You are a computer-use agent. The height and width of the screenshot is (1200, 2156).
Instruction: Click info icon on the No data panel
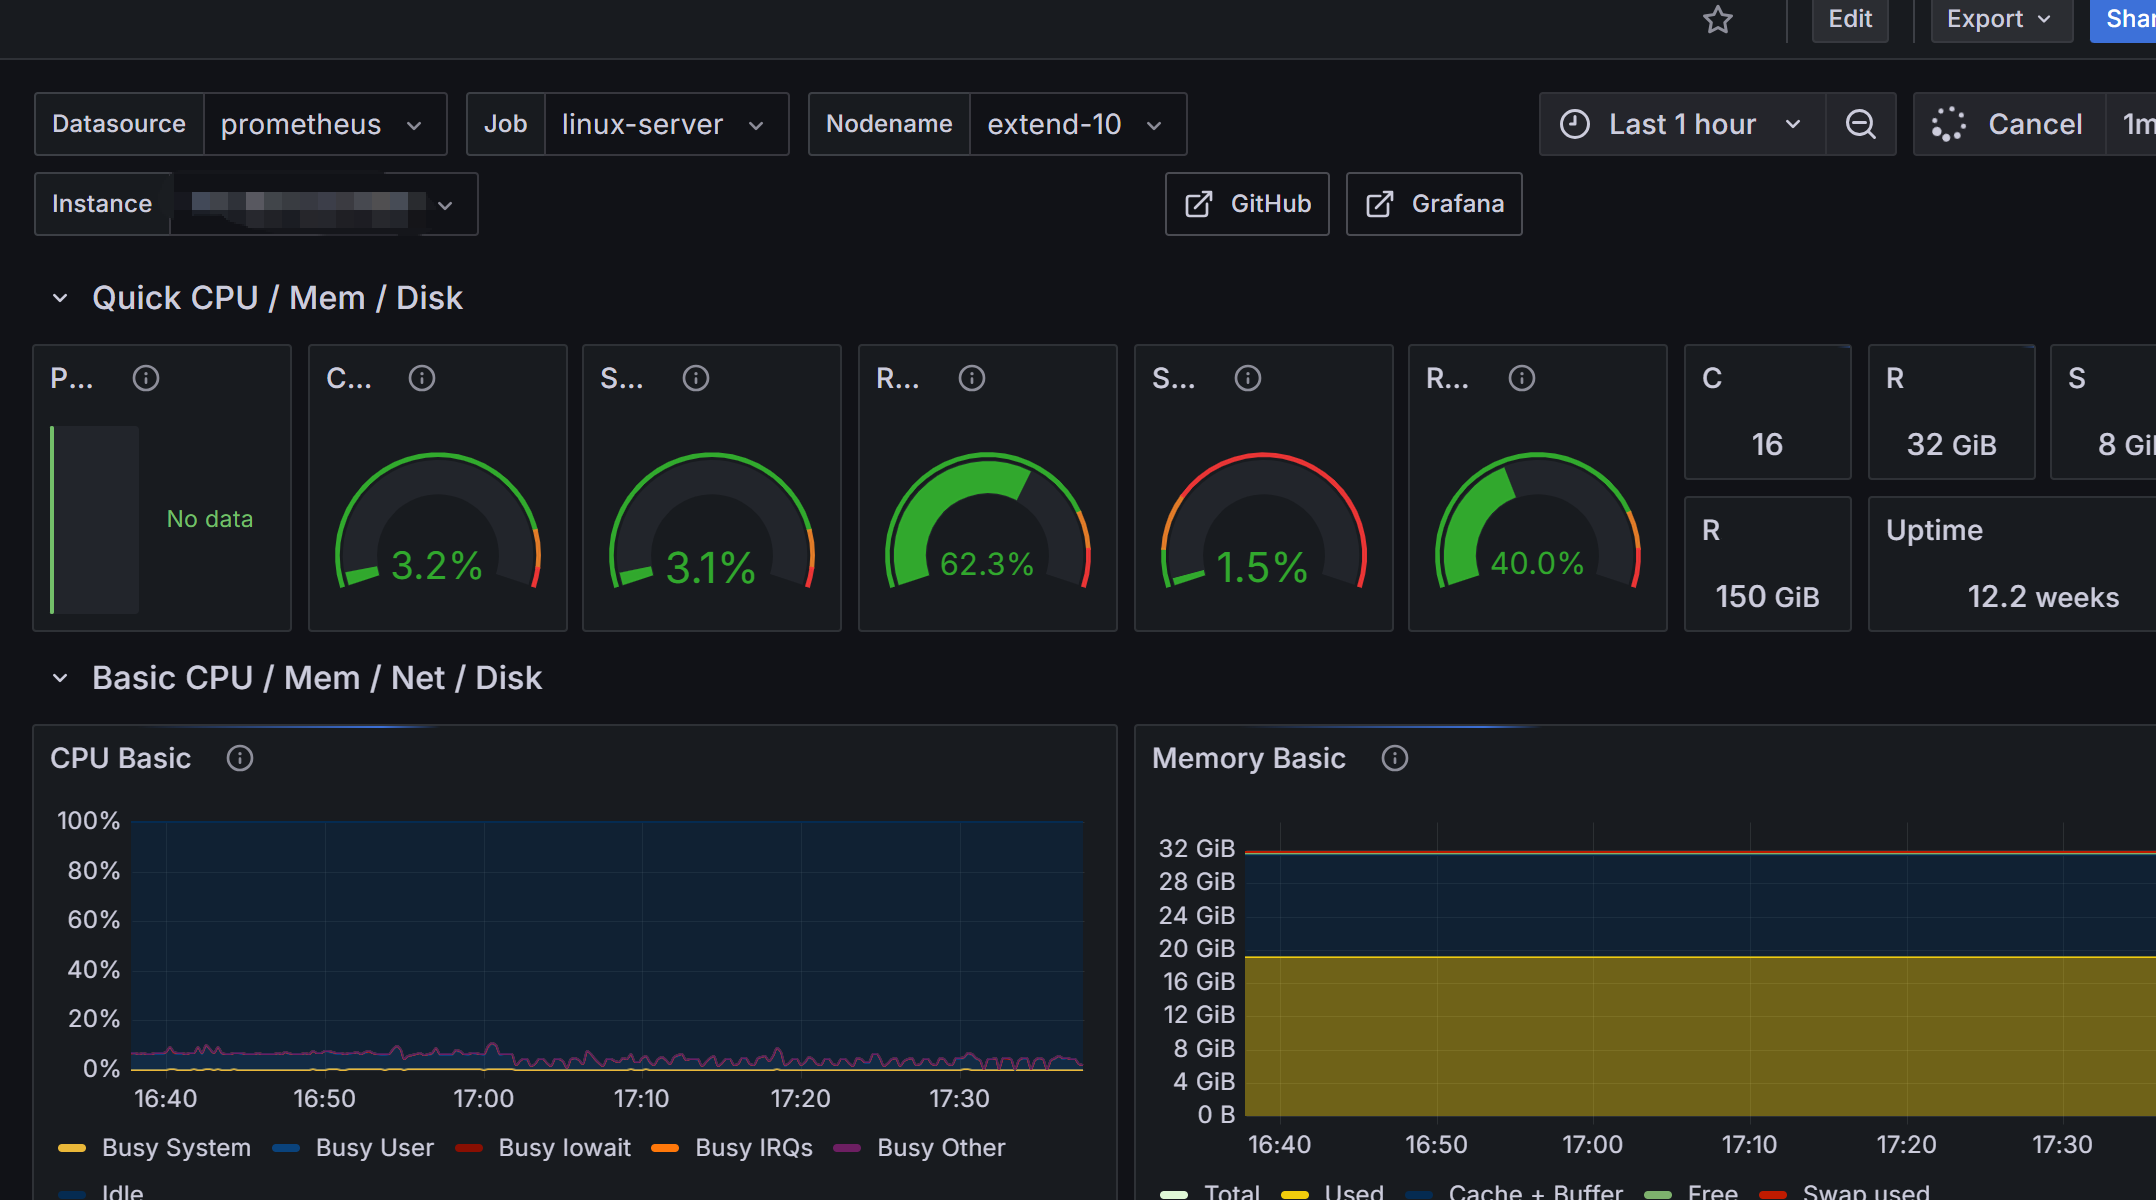(x=146, y=378)
